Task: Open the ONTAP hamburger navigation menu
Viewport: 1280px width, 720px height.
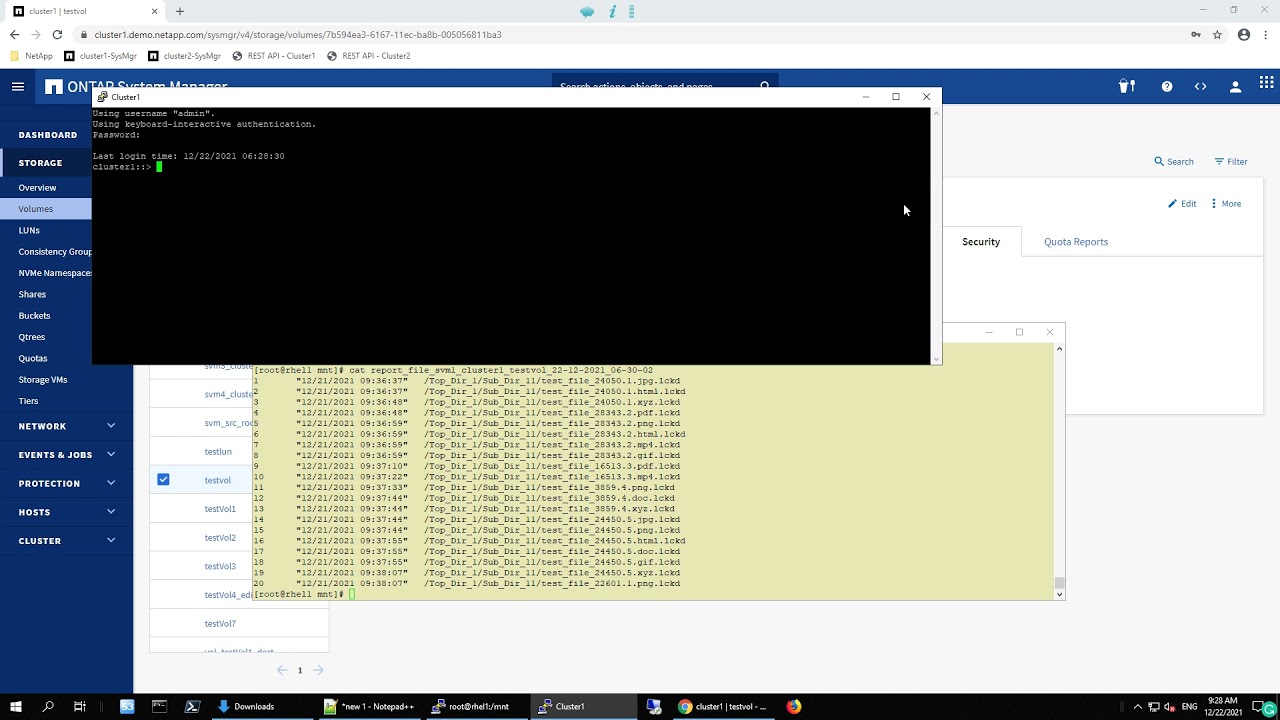Action: click(17, 87)
